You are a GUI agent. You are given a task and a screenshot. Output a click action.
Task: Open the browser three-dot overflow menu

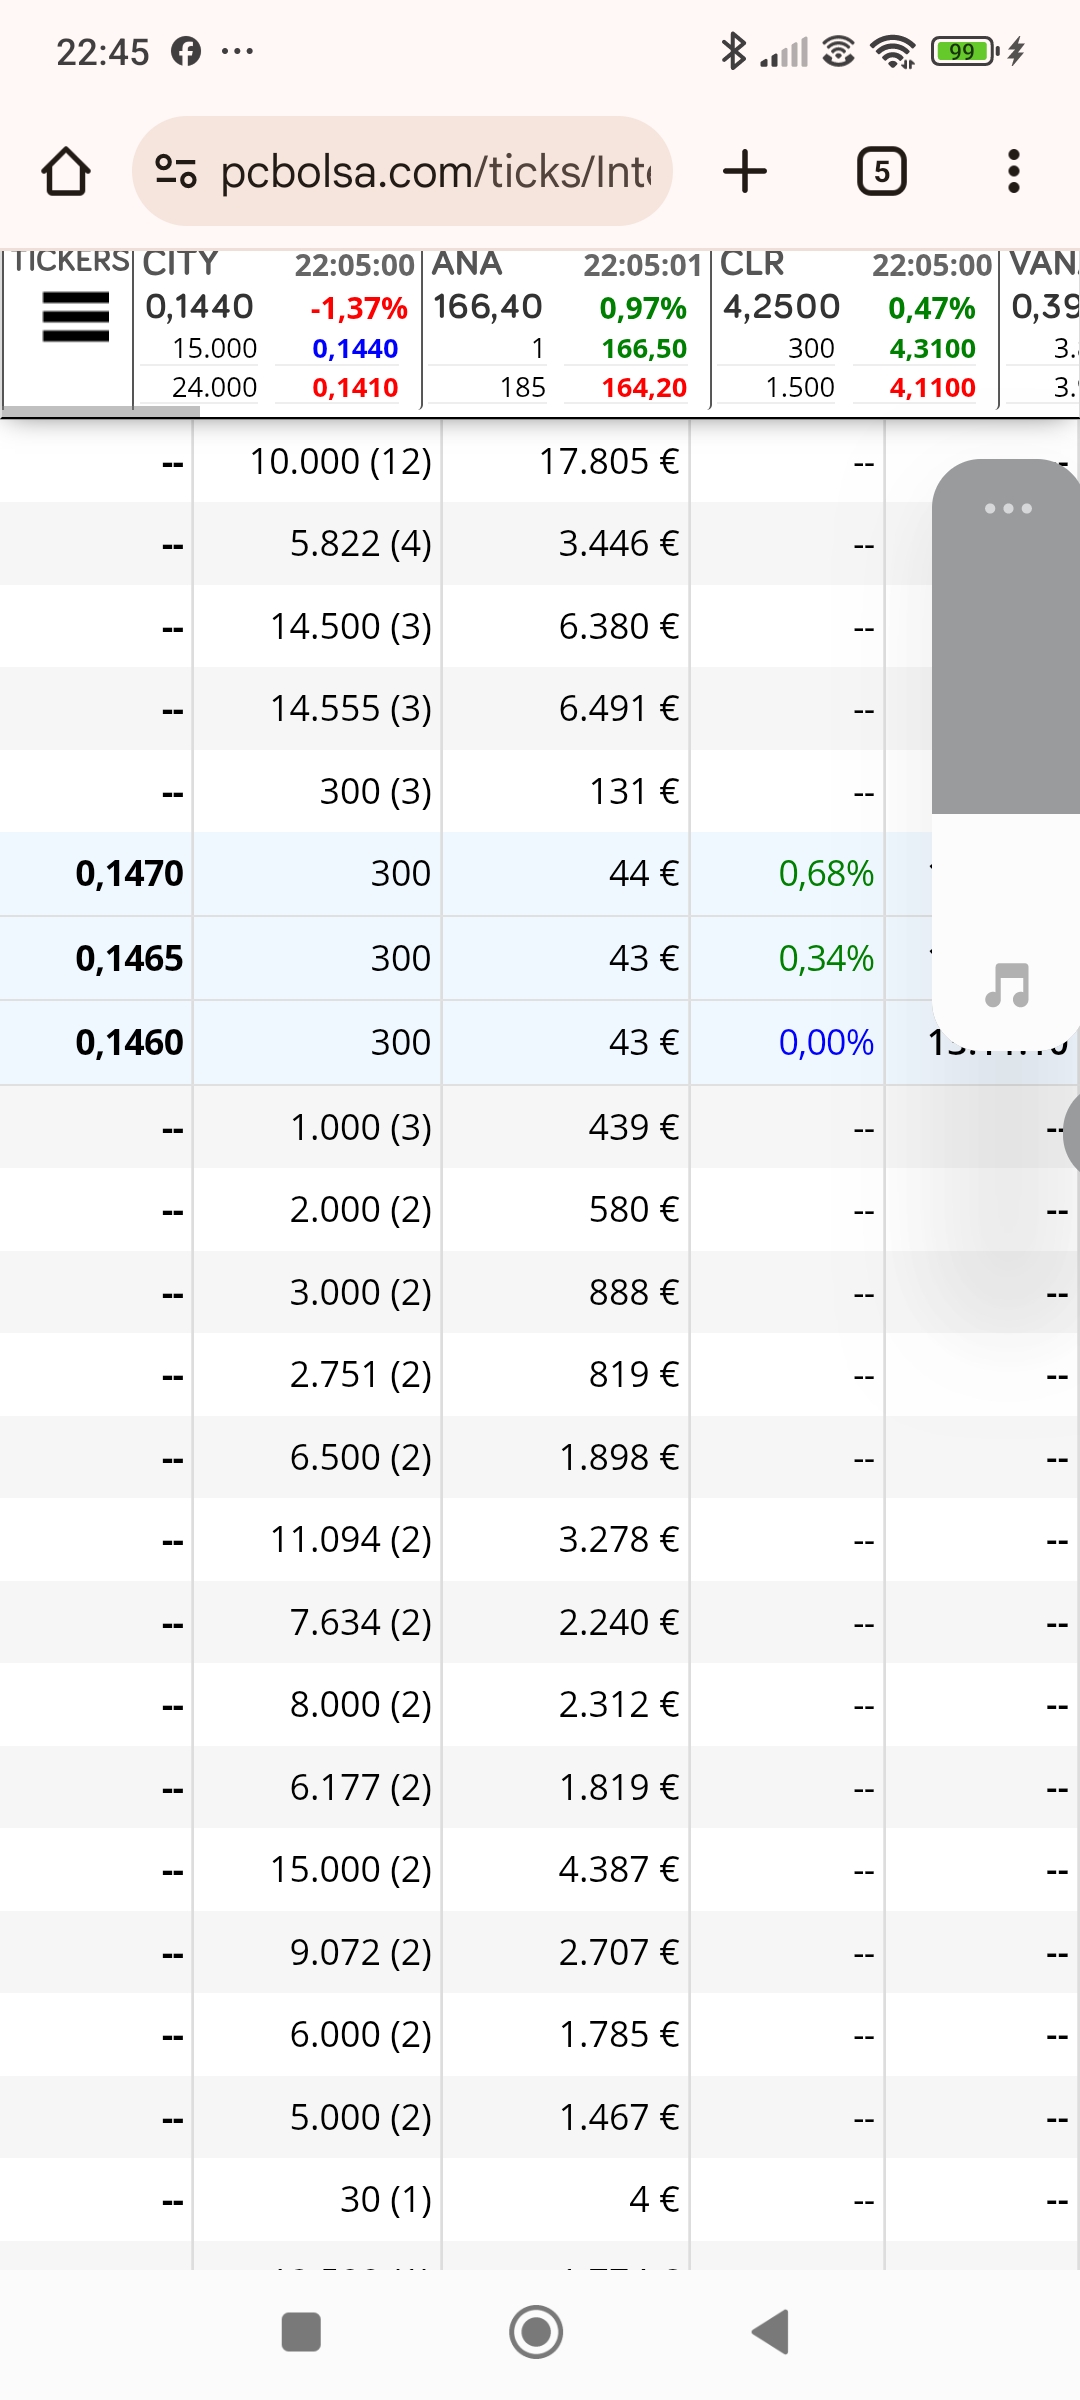(x=1014, y=171)
